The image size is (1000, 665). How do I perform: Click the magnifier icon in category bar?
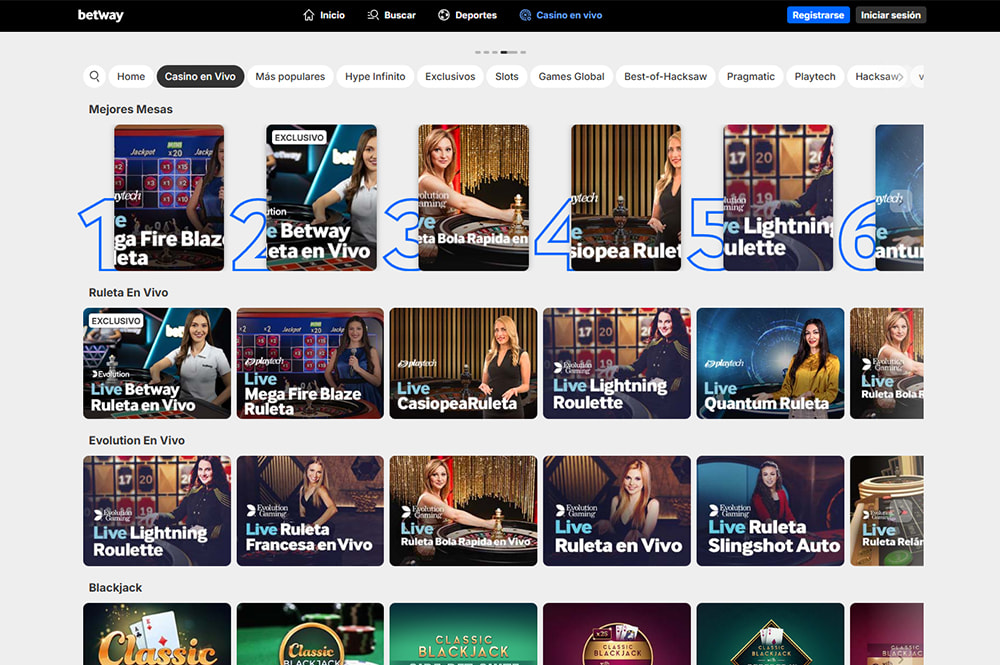94,77
